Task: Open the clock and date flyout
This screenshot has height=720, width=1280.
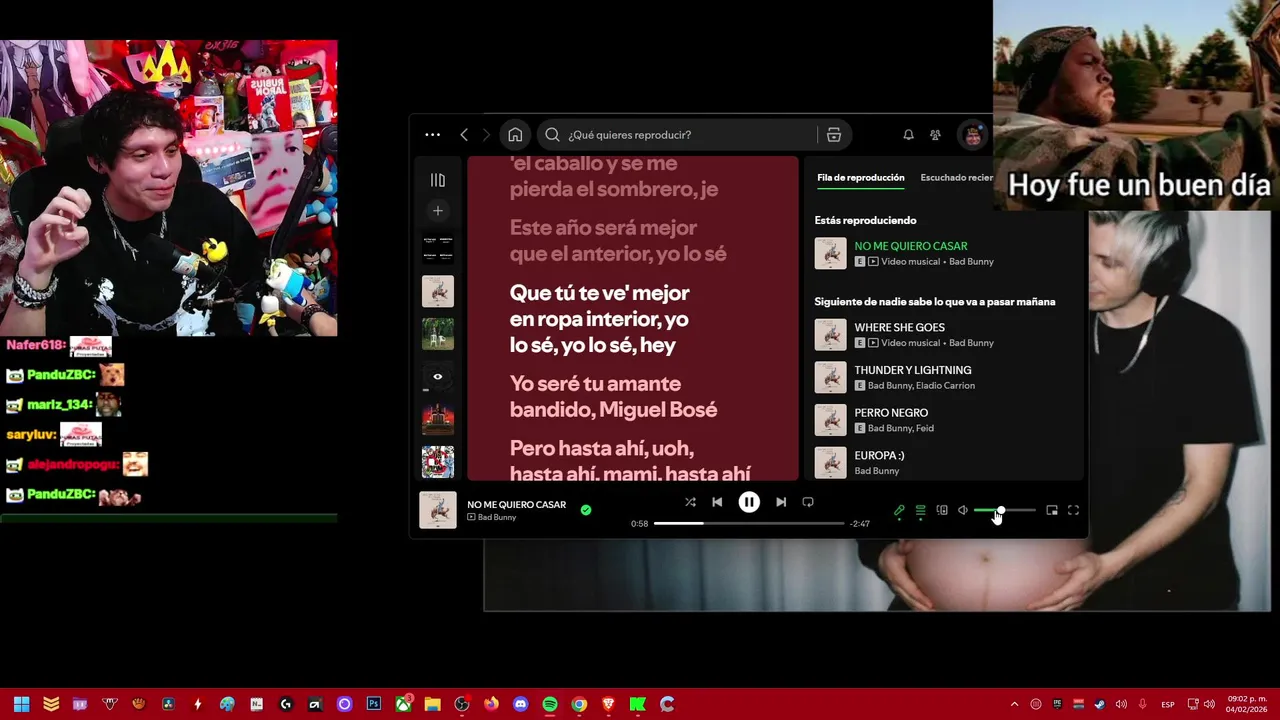Action: (x=1247, y=704)
